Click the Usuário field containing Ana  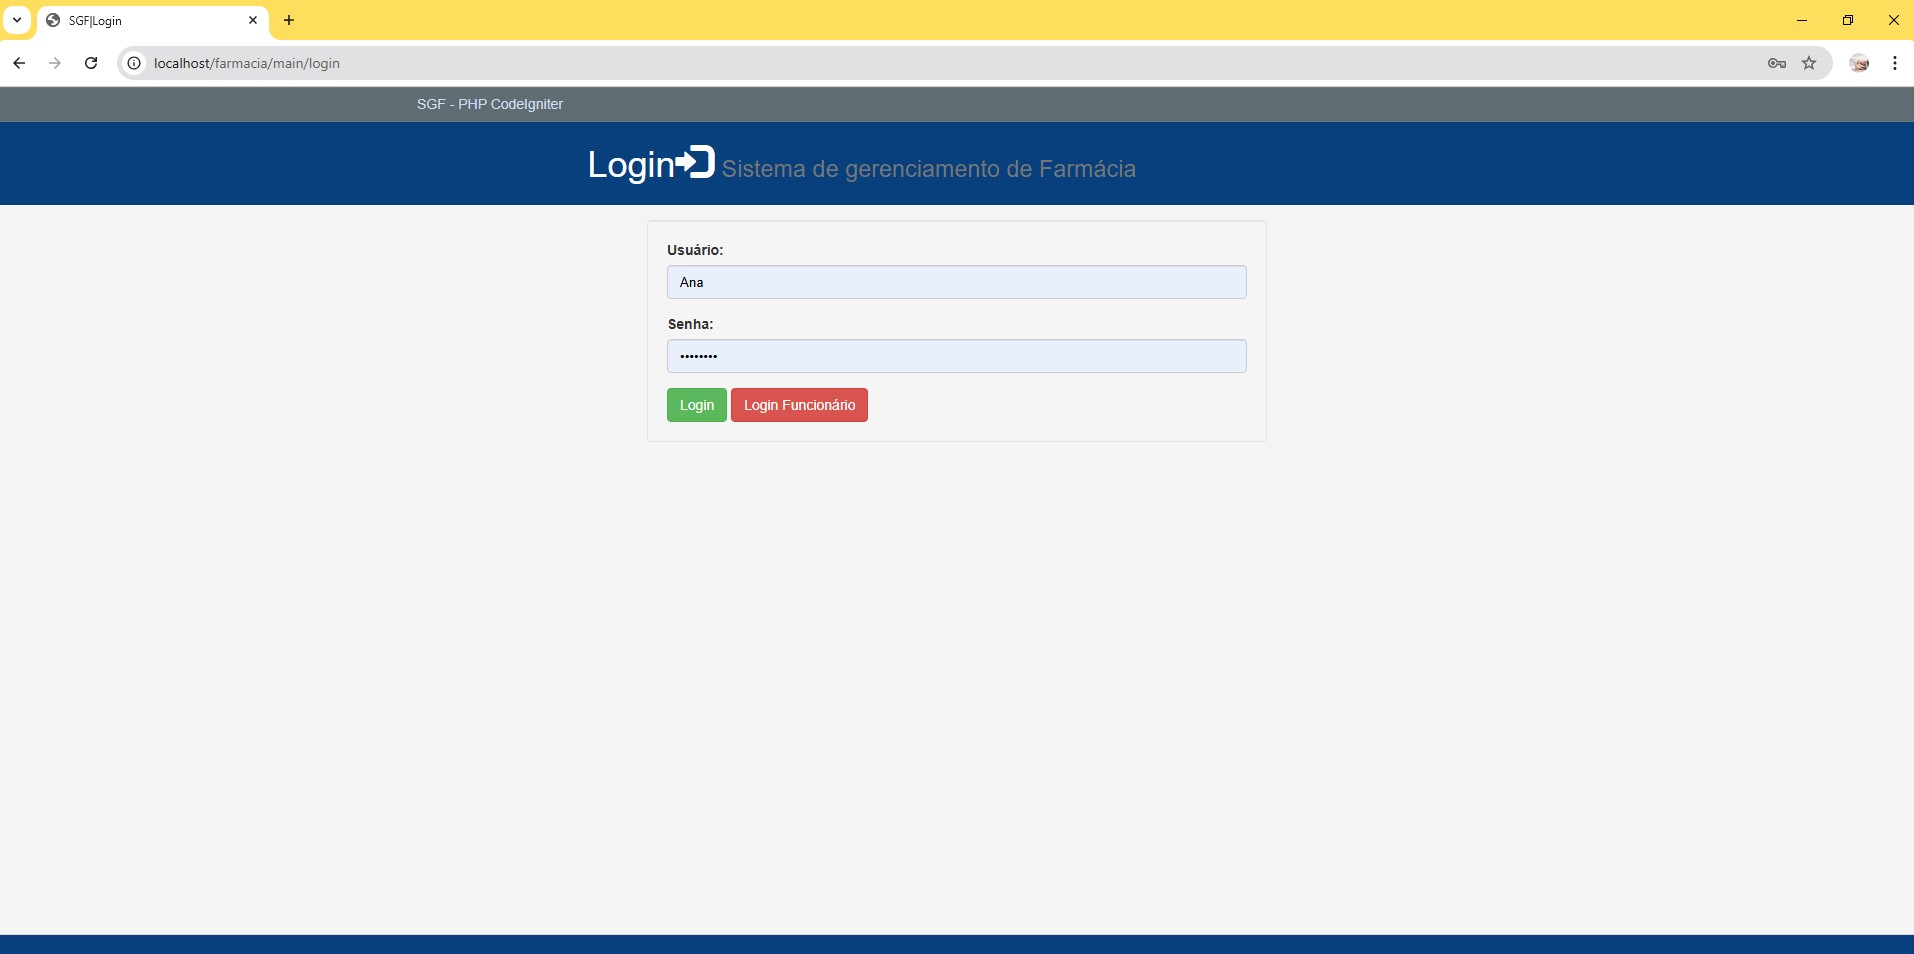(956, 282)
